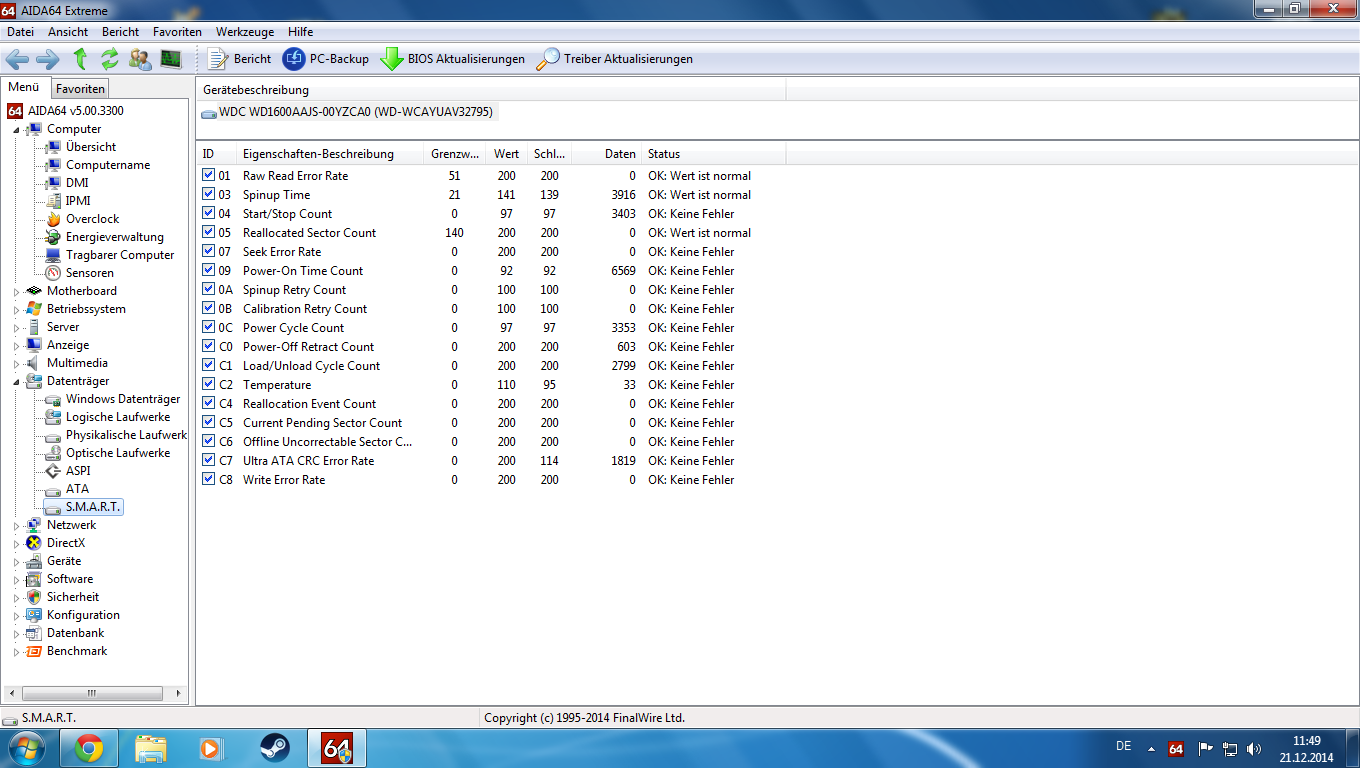The image size is (1360, 768).
Task: Launch Google Chrome from the taskbar
Action: [x=88, y=747]
